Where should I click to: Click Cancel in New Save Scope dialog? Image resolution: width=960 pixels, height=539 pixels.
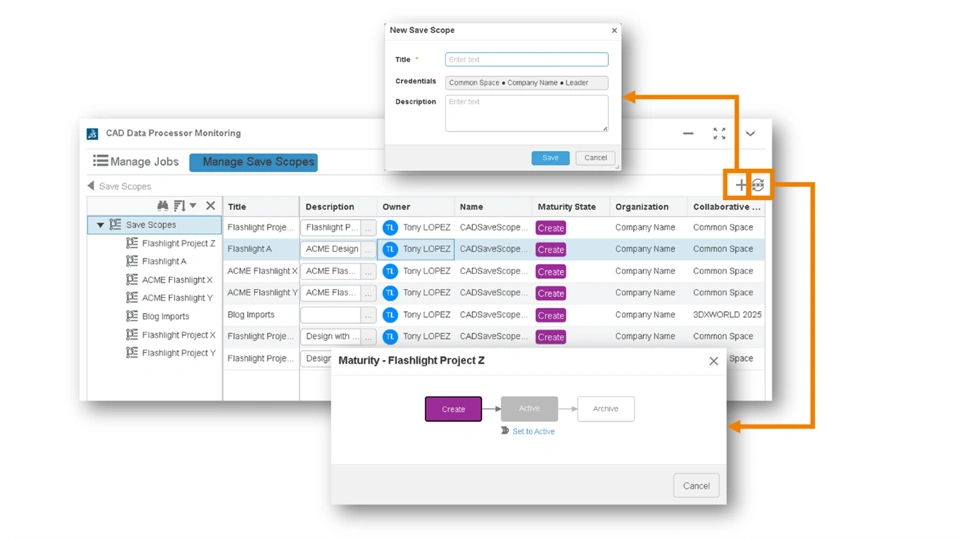tap(595, 158)
